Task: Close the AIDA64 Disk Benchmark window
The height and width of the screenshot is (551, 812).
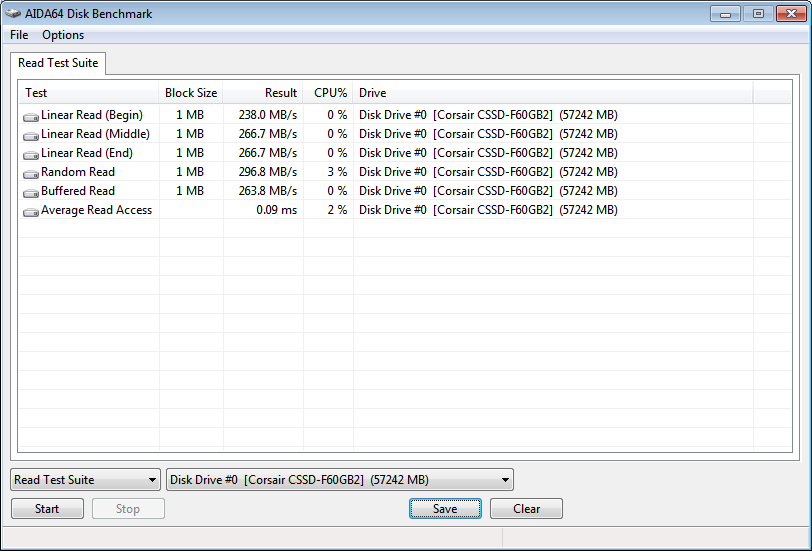Action: (x=791, y=14)
